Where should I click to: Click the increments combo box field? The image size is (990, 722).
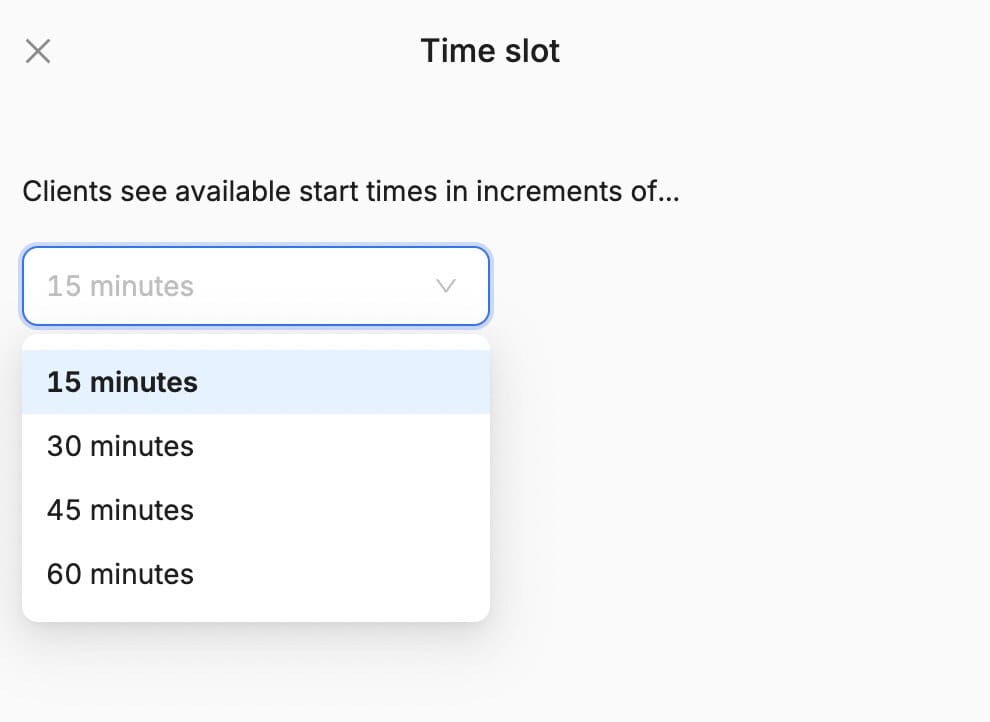point(256,286)
